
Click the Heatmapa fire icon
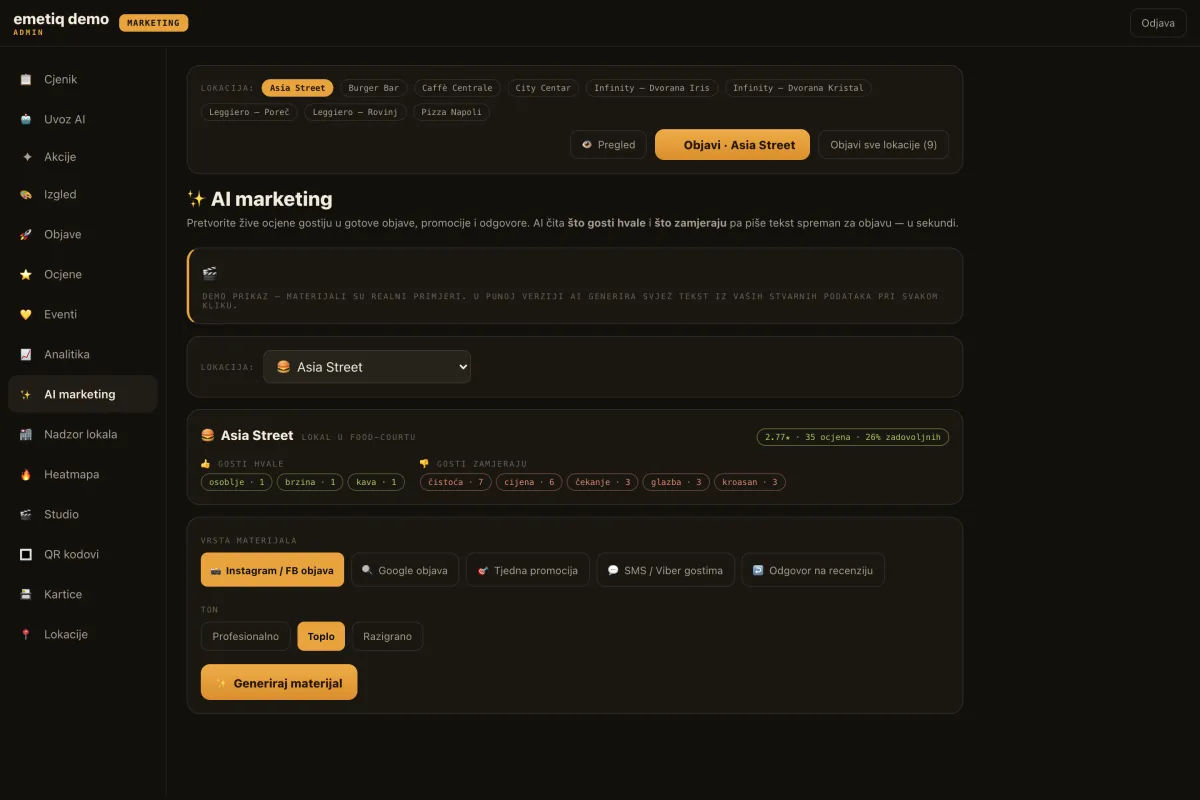[26, 474]
